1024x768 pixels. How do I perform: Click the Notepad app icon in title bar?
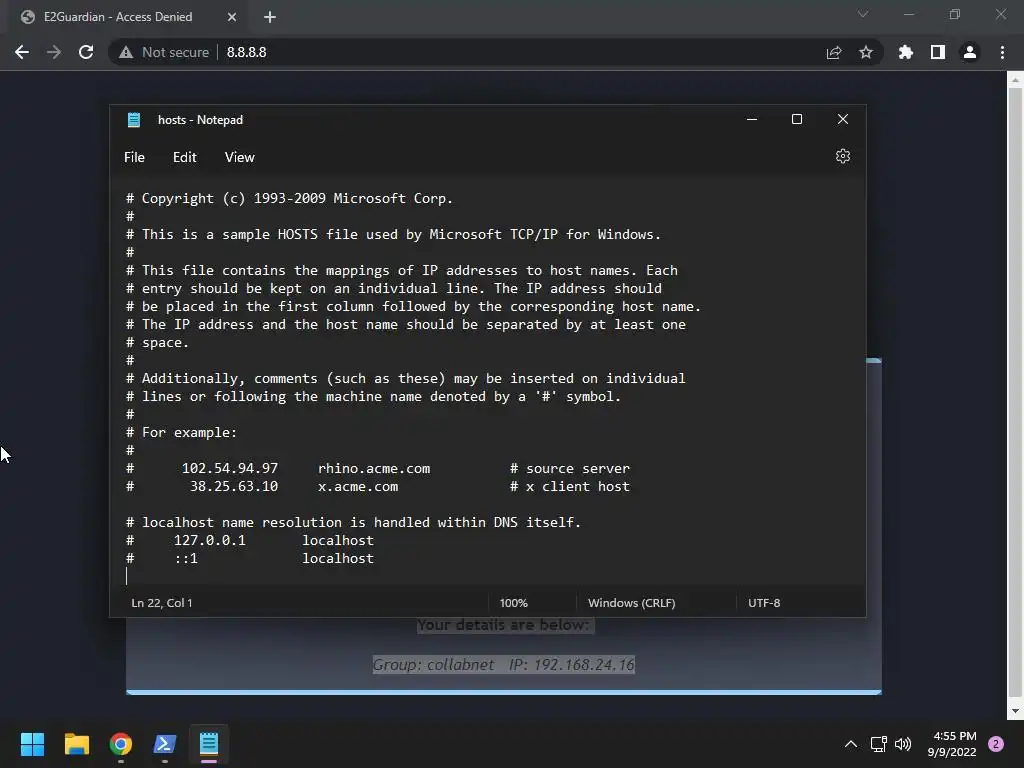pyautogui.click(x=134, y=120)
